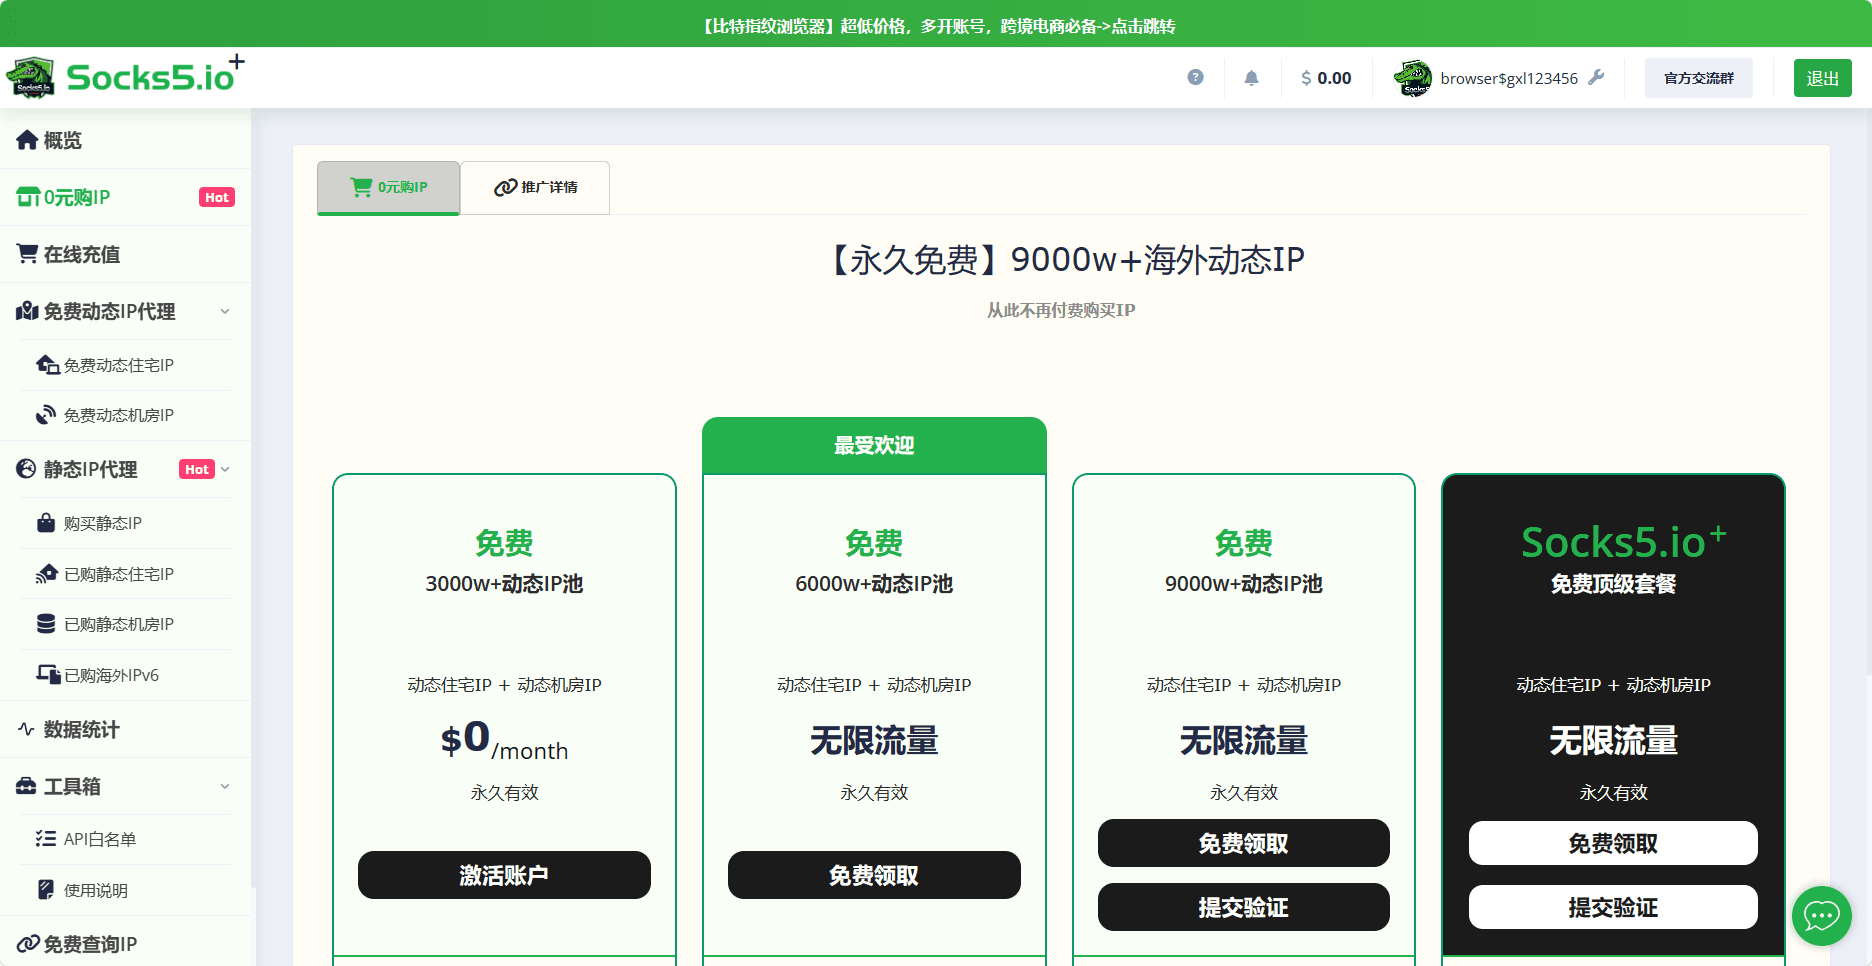Click the map icon beside 免费动态IP代理
Image resolution: width=1872 pixels, height=966 pixels.
[27, 311]
